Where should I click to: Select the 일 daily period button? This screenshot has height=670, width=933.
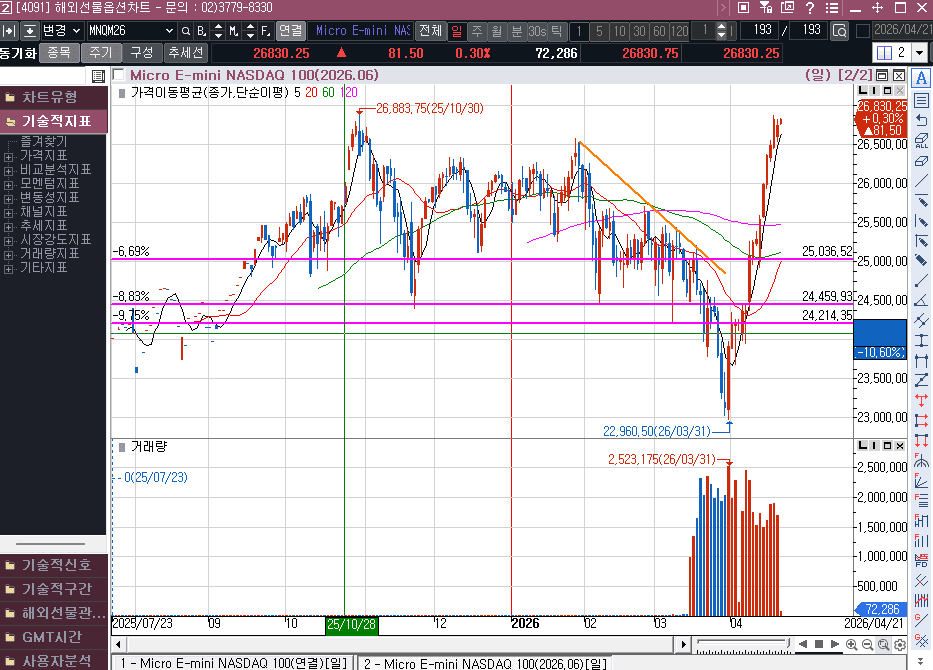point(456,30)
